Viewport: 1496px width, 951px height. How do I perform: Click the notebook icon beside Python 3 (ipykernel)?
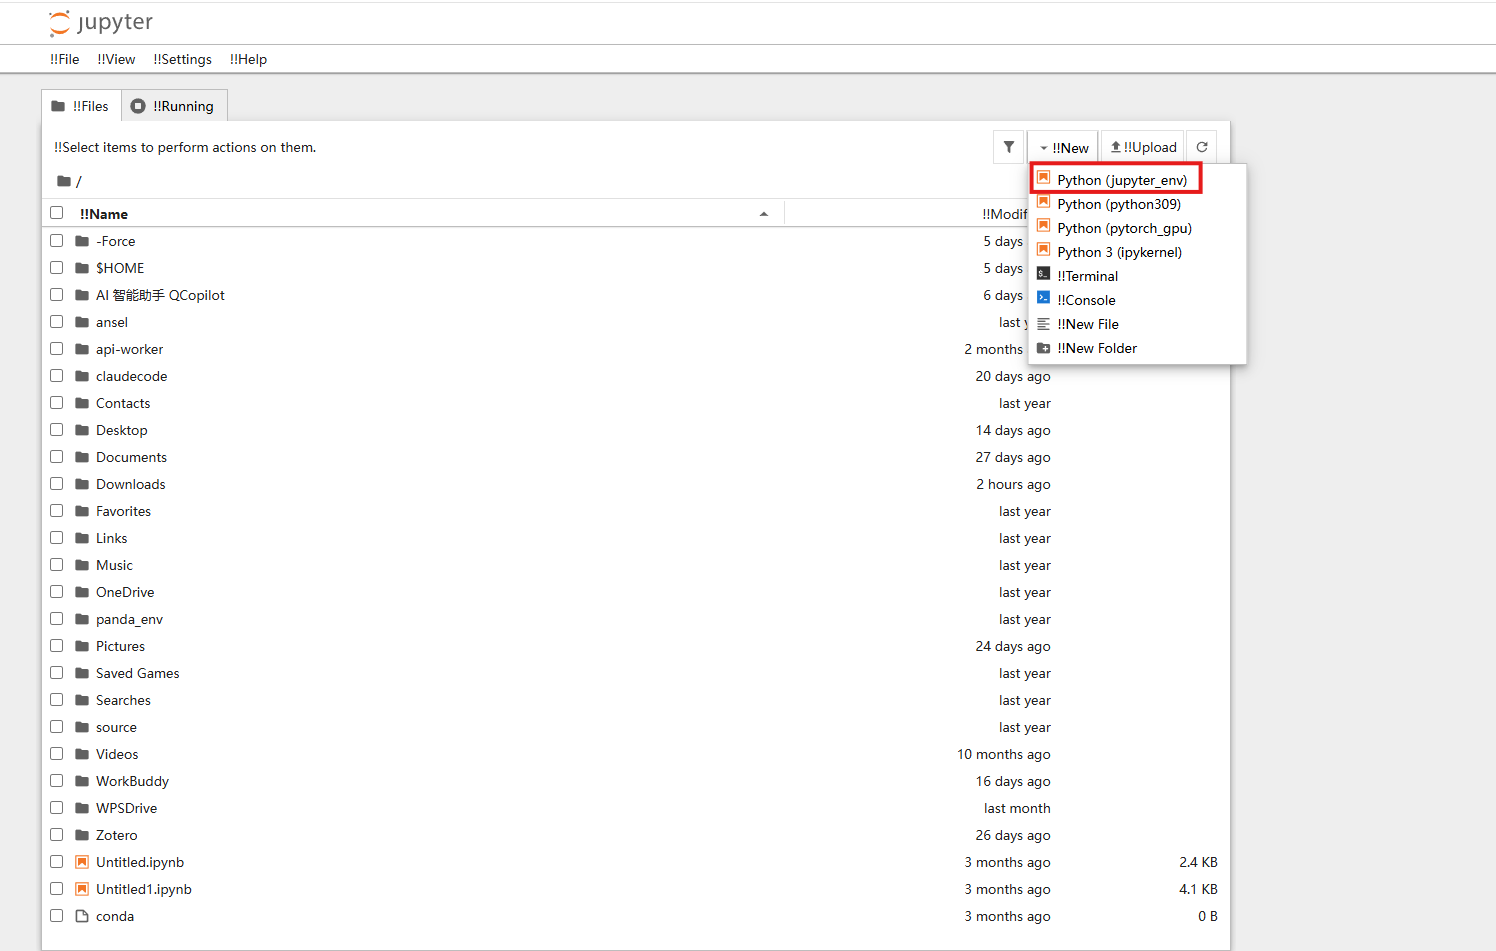click(1043, 250)
